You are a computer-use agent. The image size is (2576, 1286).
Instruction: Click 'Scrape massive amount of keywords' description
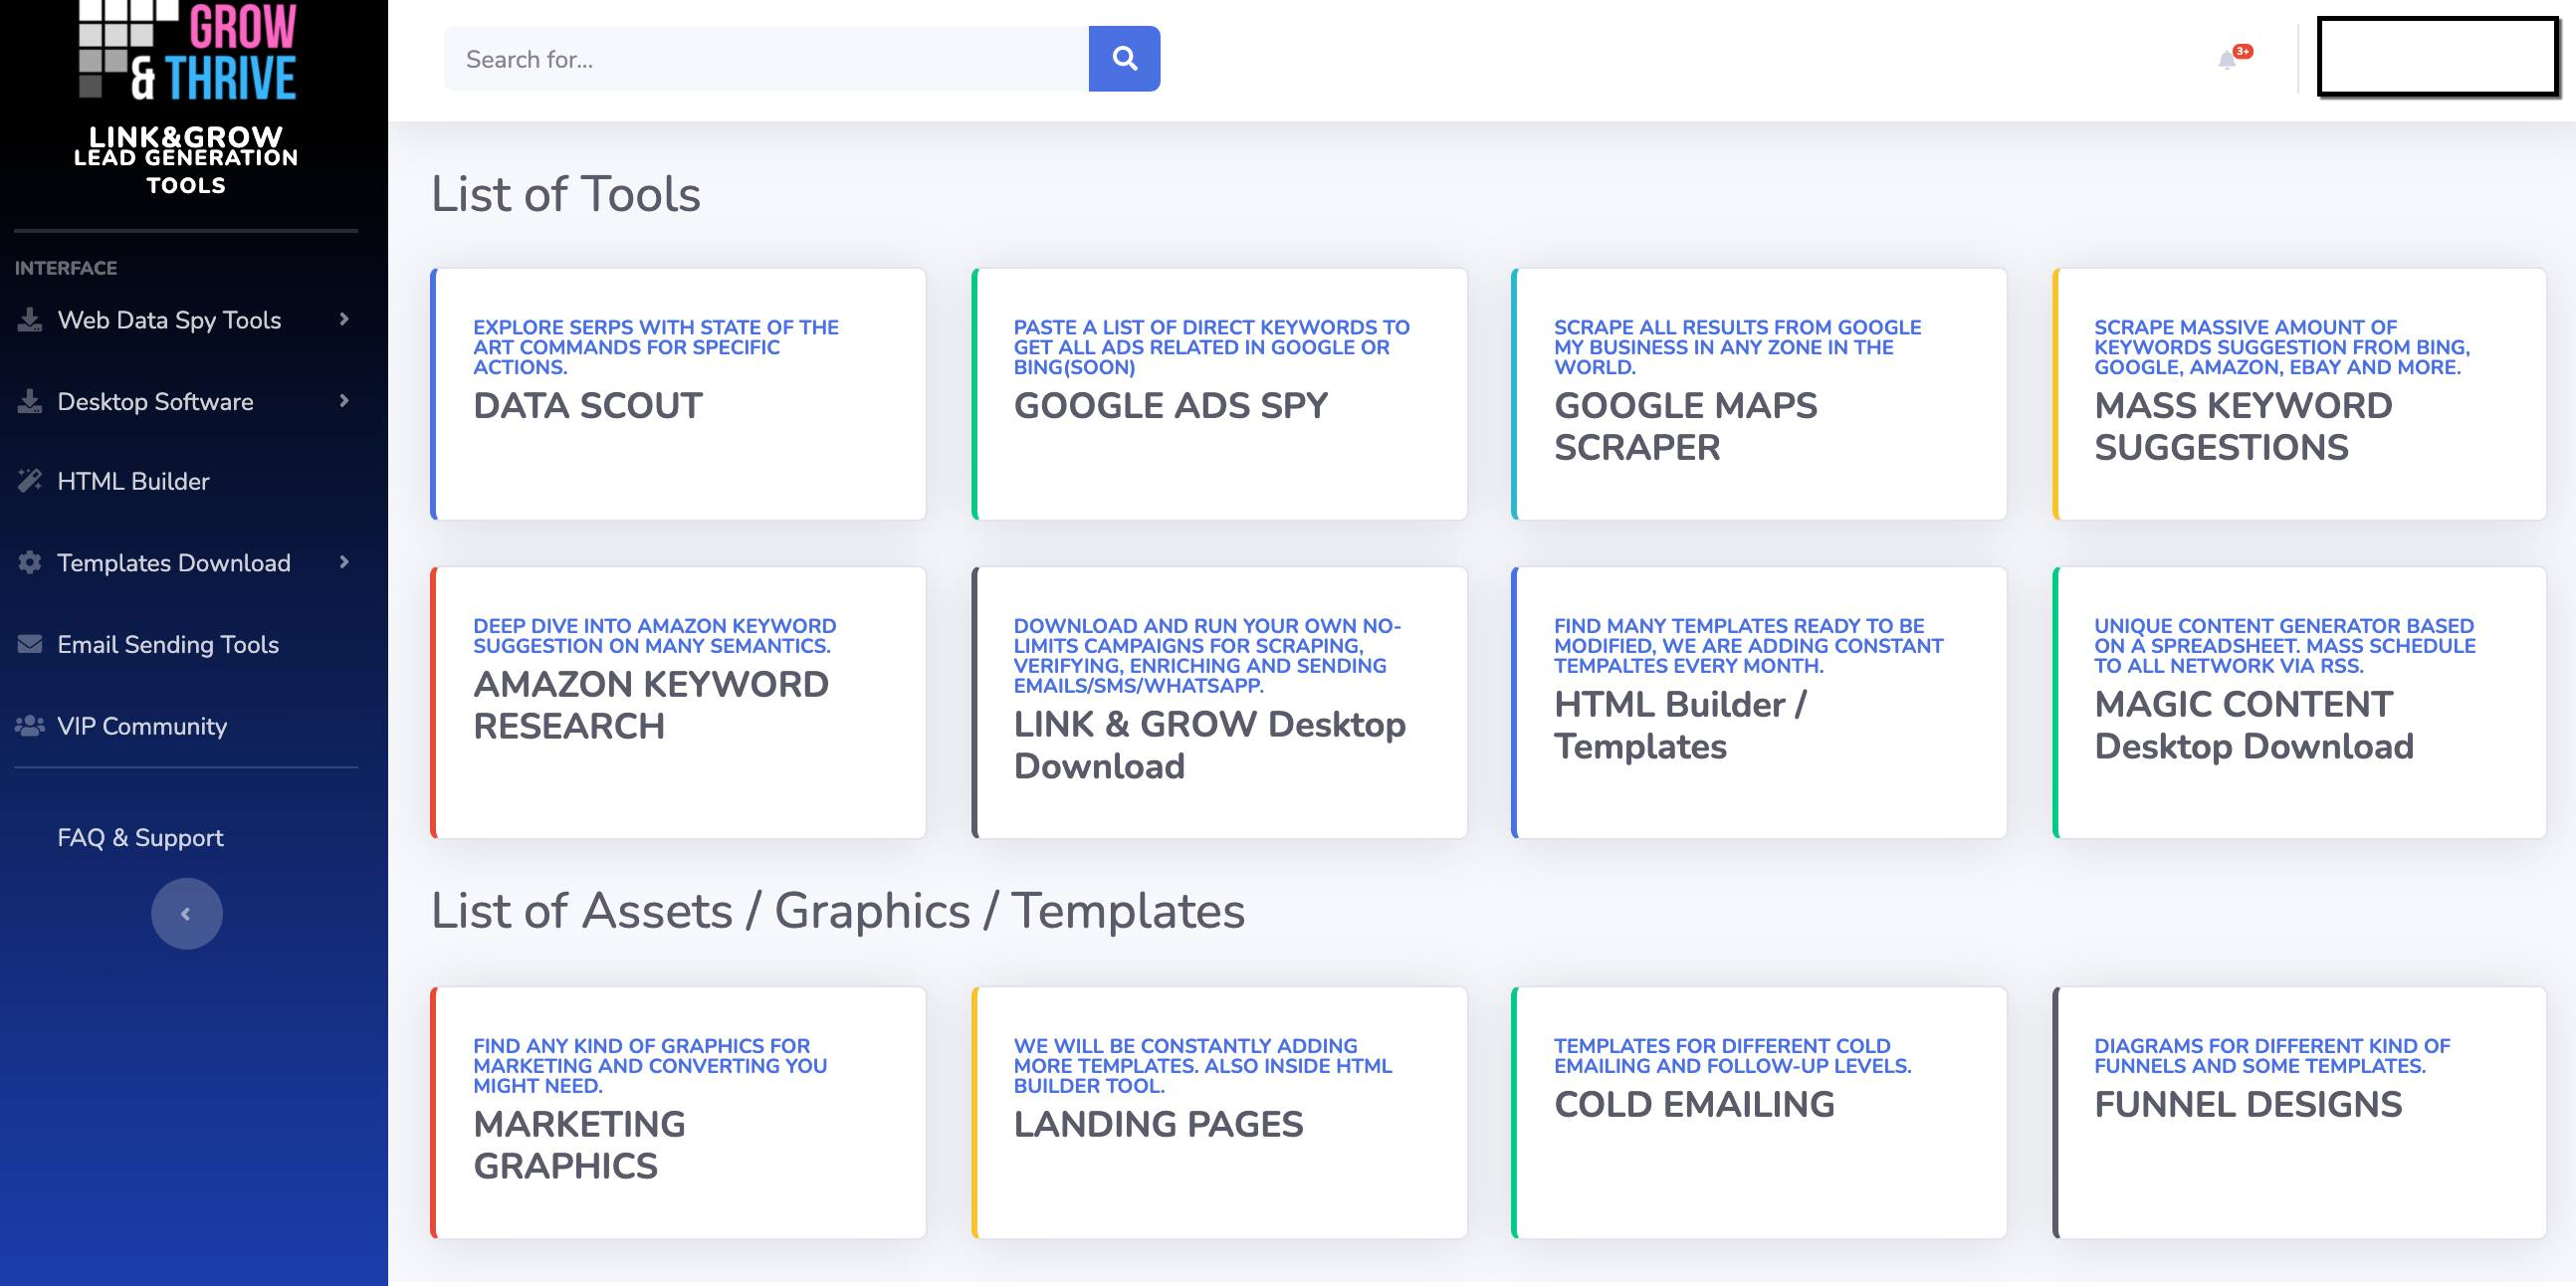coord(2283,347)
